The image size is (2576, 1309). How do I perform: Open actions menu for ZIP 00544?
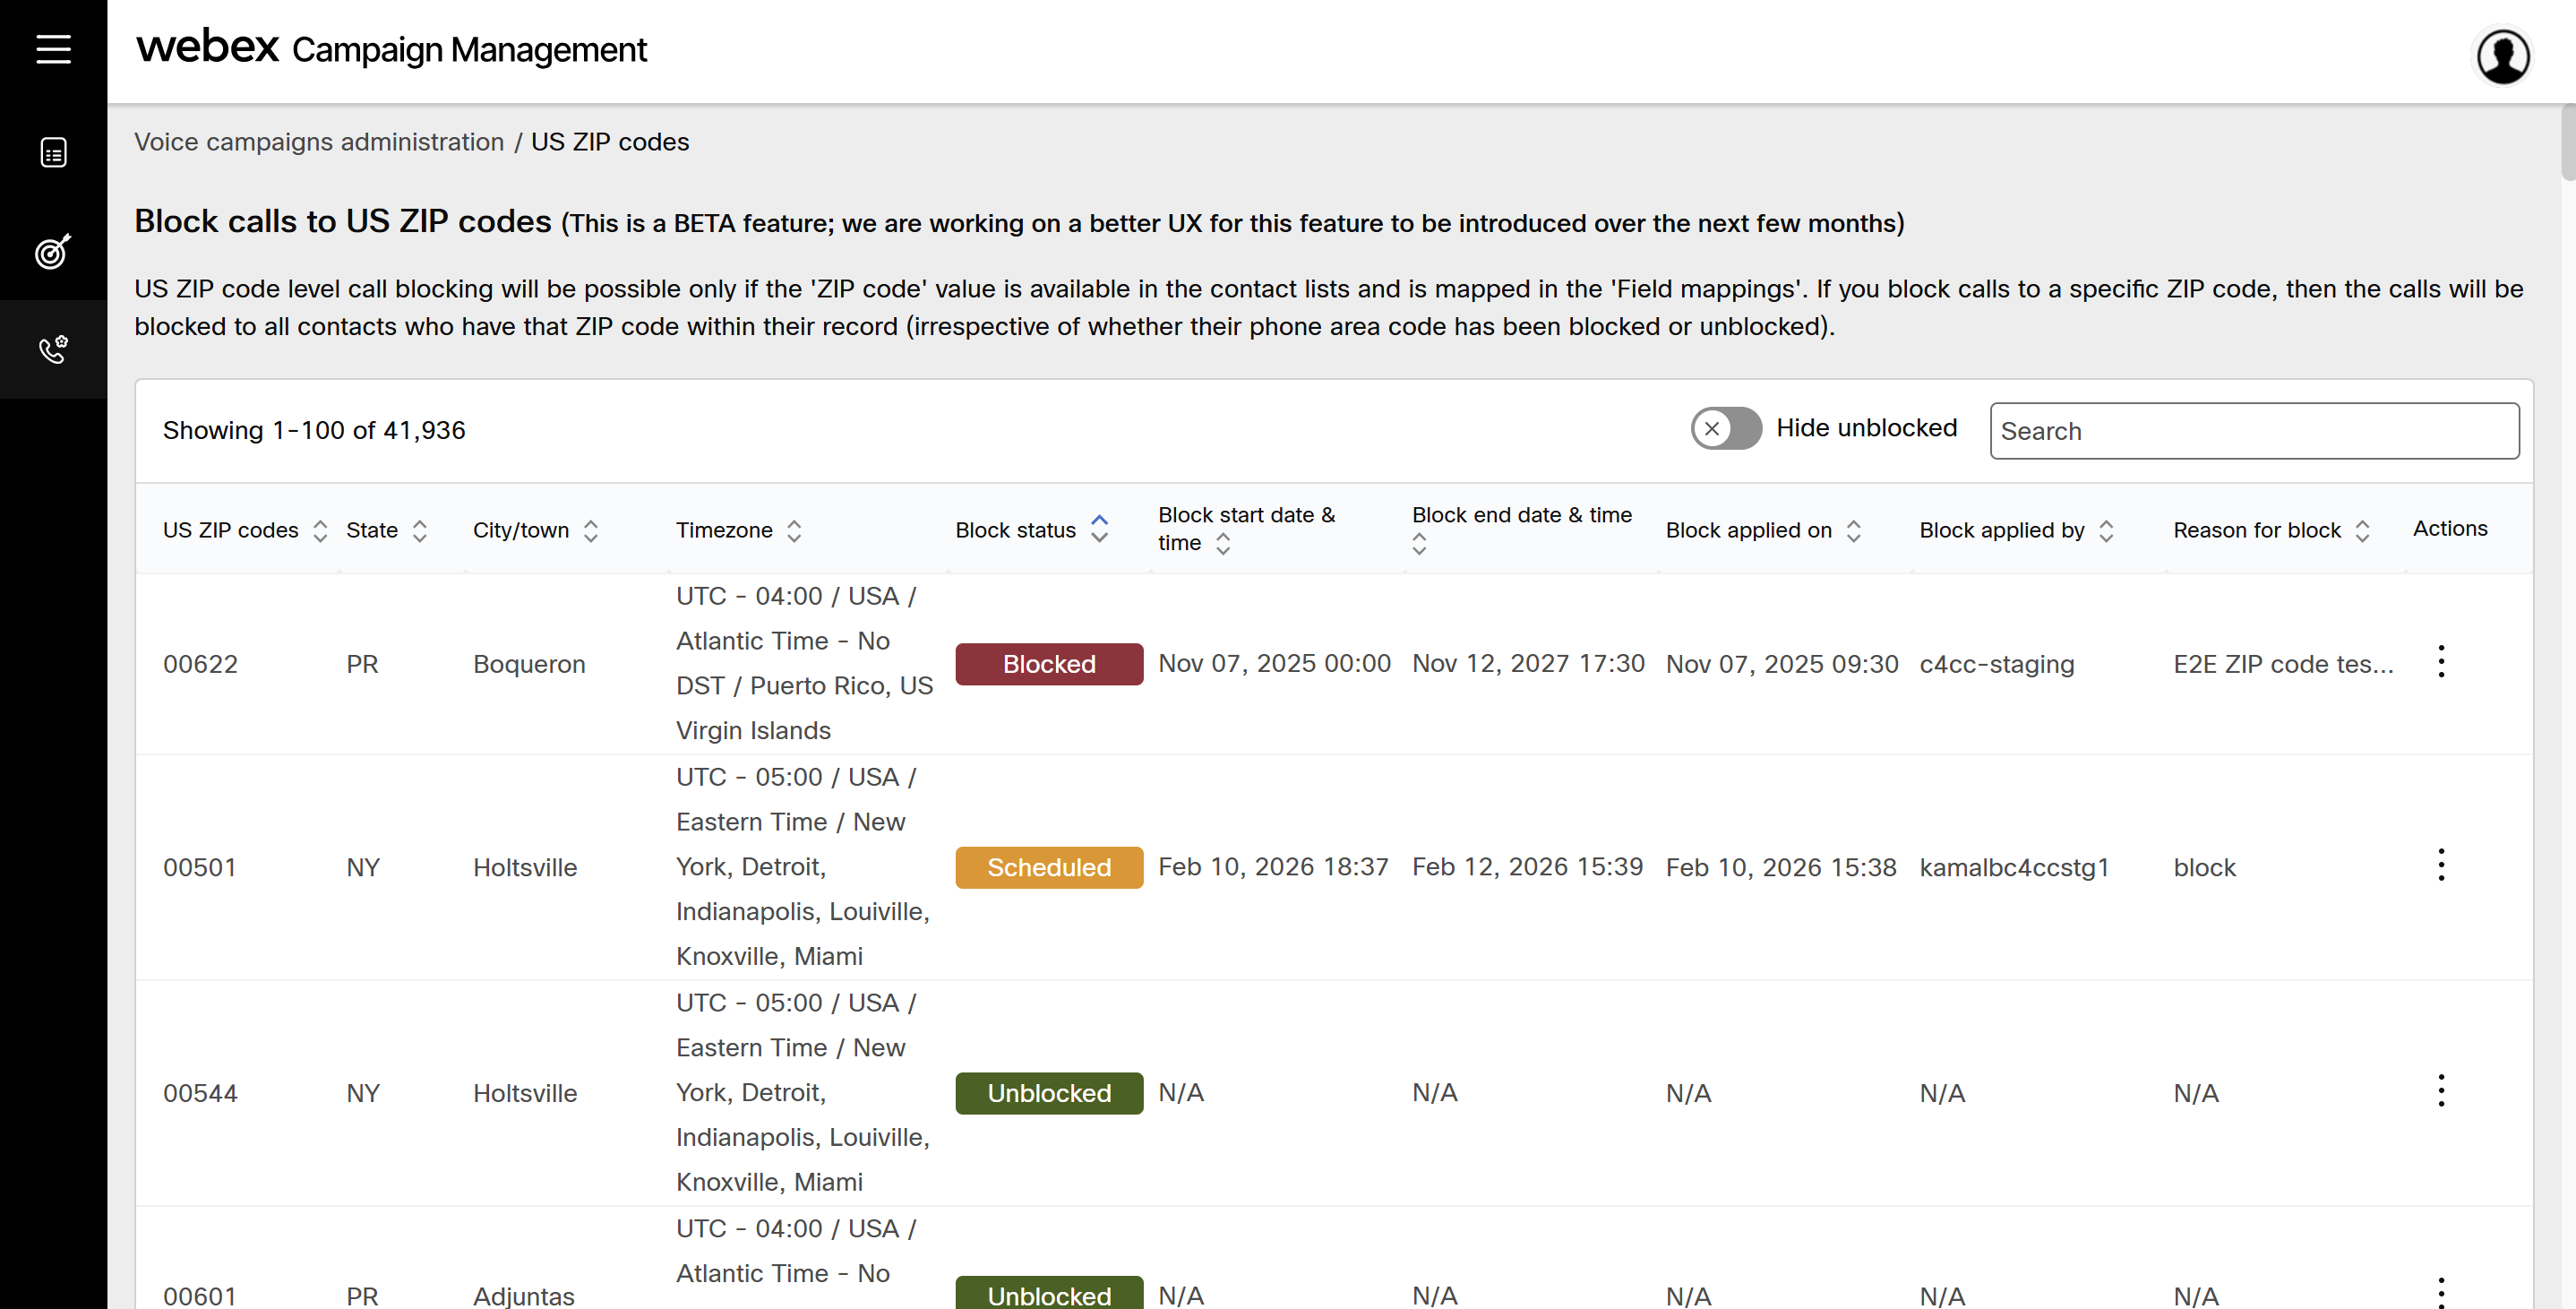[2440, 1091]
